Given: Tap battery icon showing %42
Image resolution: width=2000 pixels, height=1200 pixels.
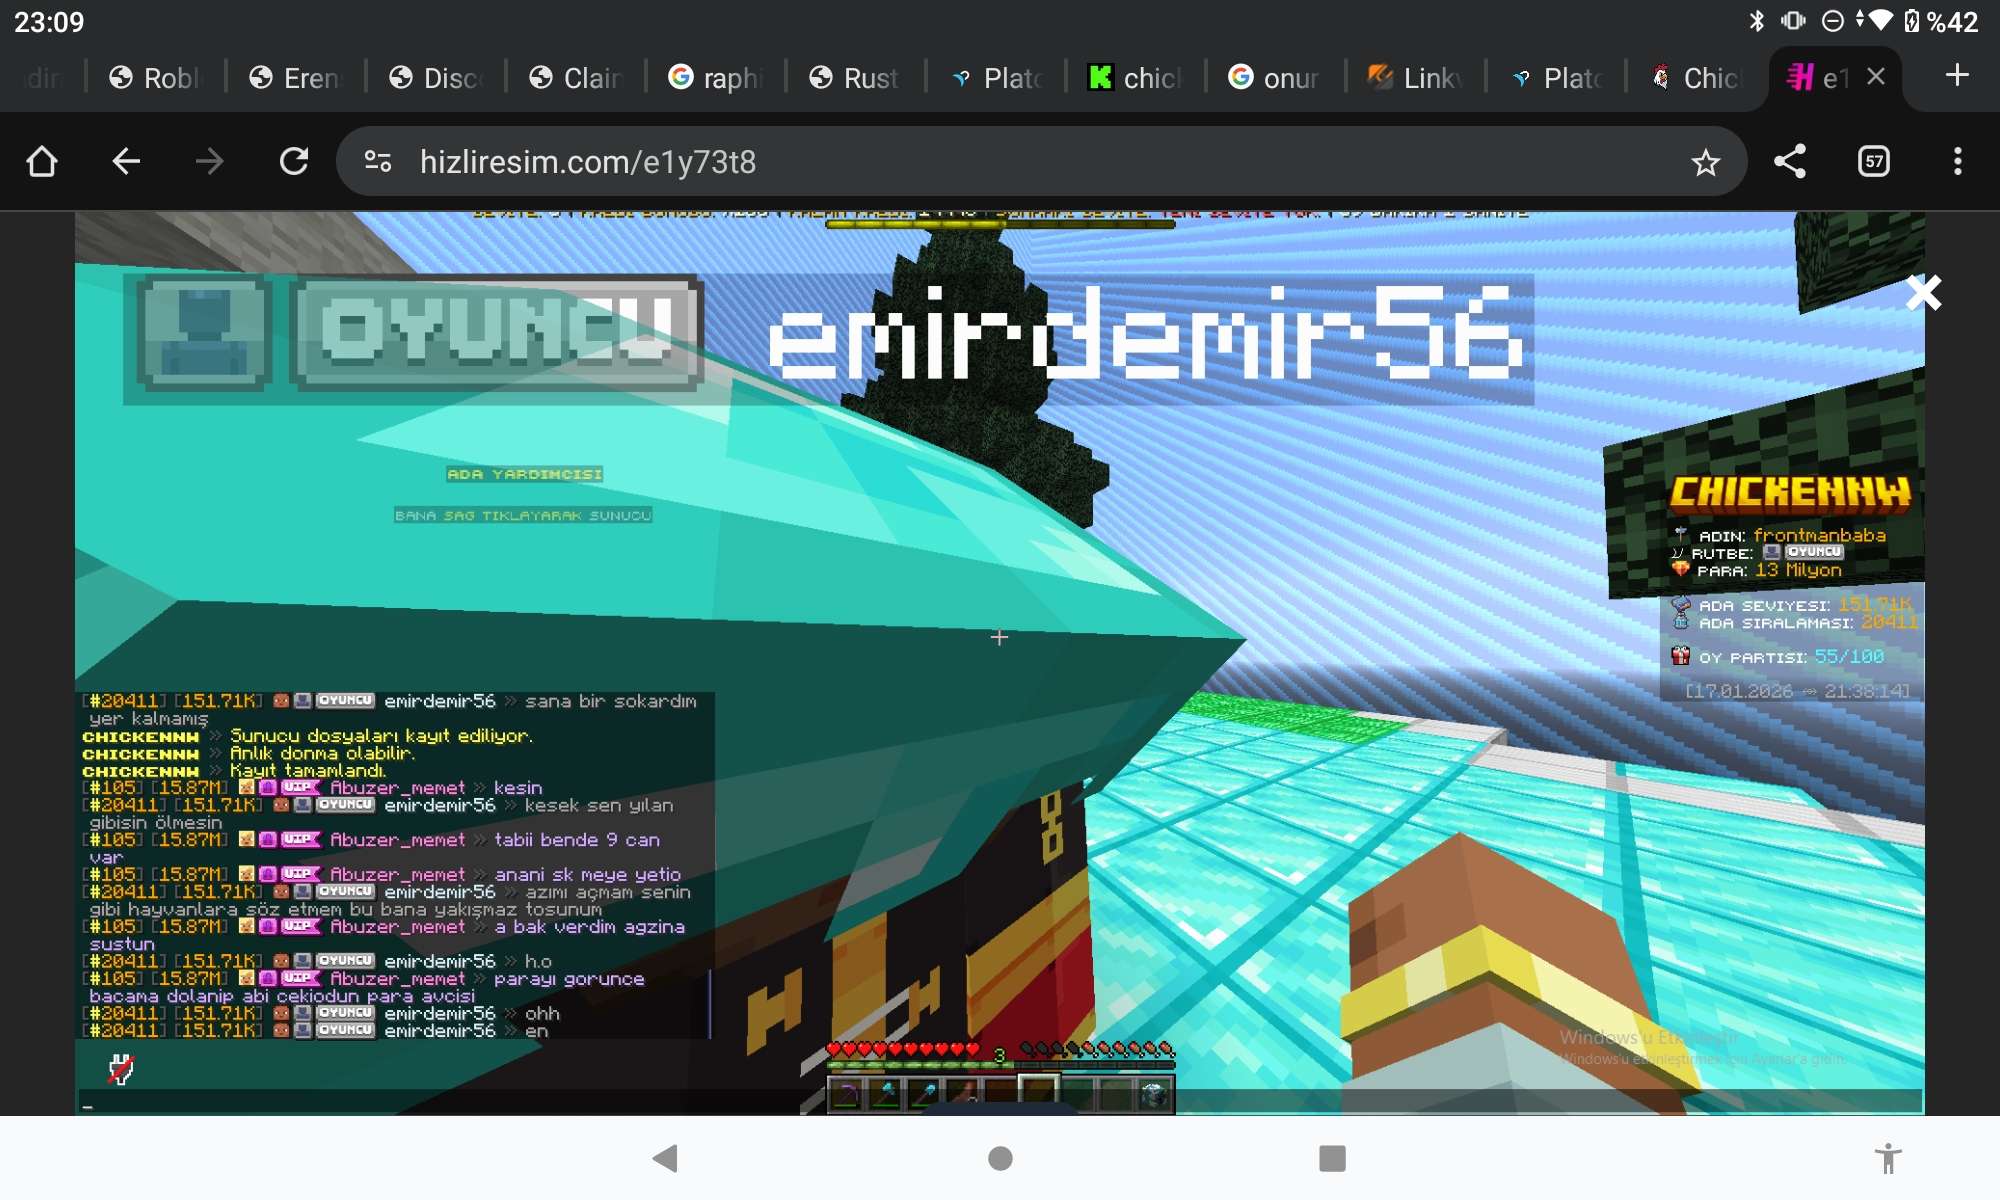Looking at the screenshot, I should coord(1912,21).
